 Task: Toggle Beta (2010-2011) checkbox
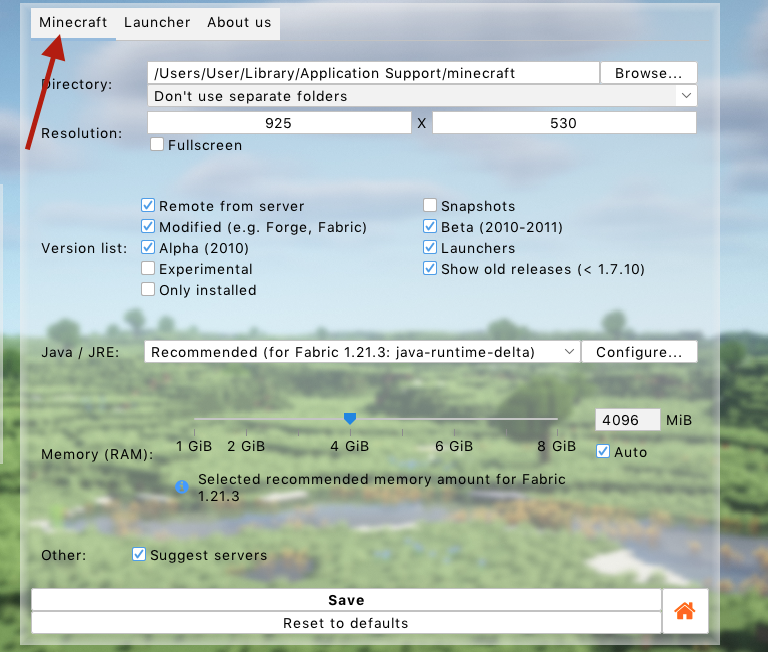430,226
